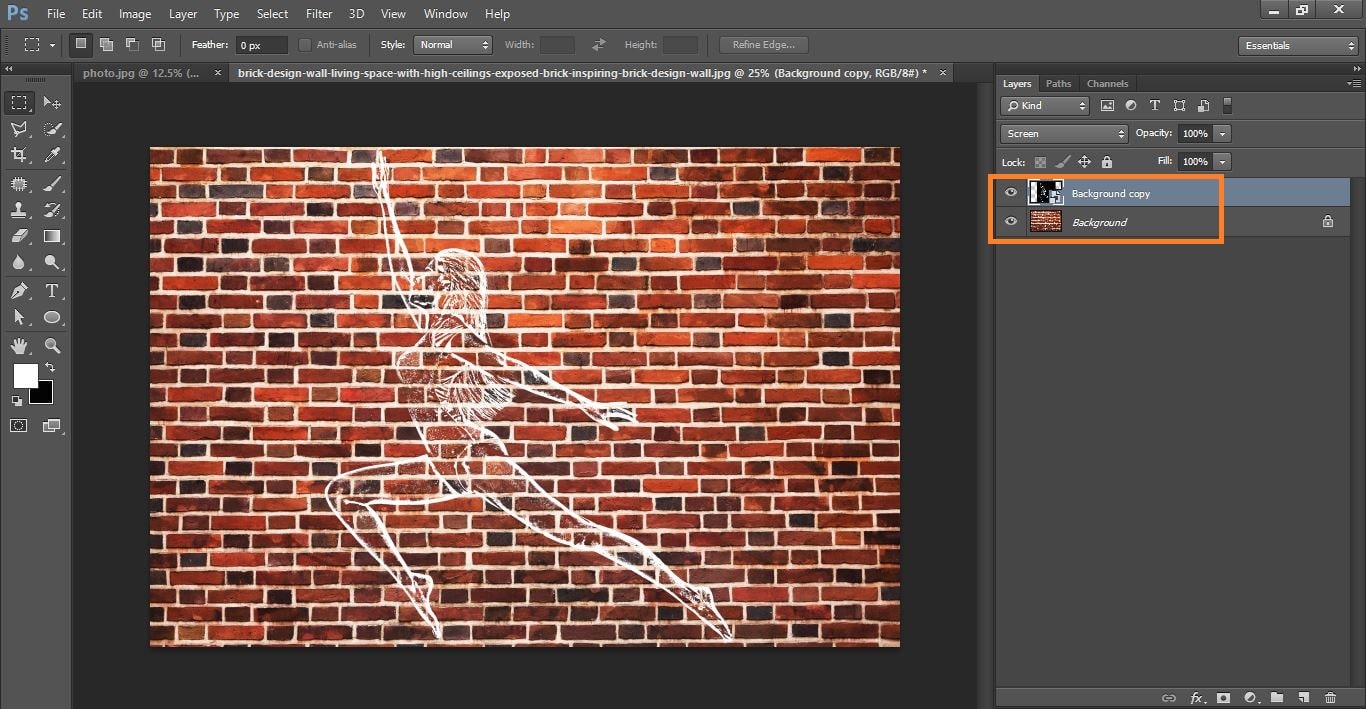Click the Hand tool

[19, 346]
